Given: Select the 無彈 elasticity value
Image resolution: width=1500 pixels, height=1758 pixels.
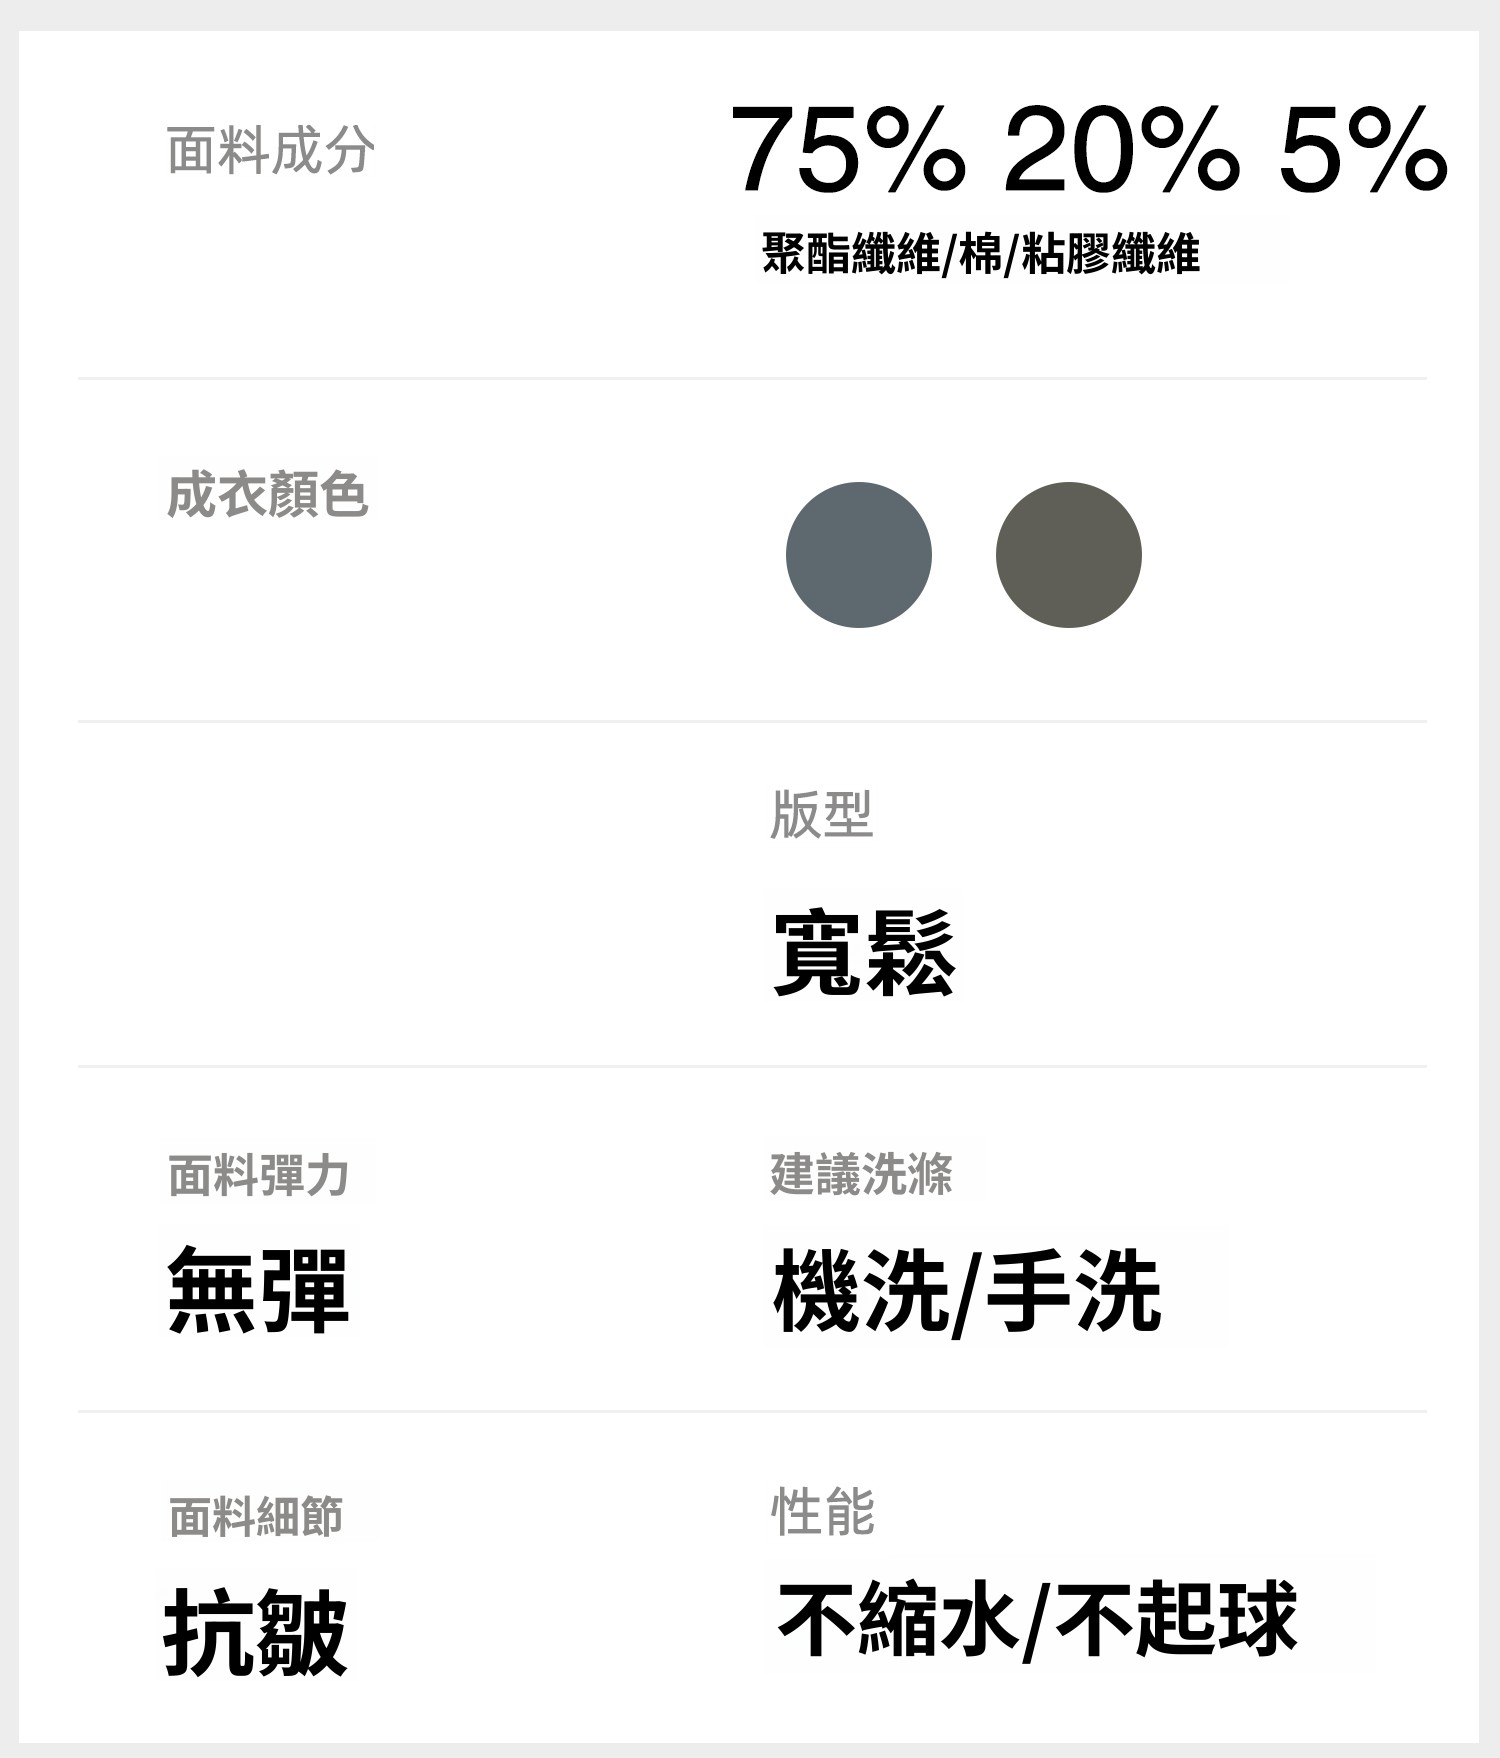Looking at the screenshot, I should [x=258, y=1290].
